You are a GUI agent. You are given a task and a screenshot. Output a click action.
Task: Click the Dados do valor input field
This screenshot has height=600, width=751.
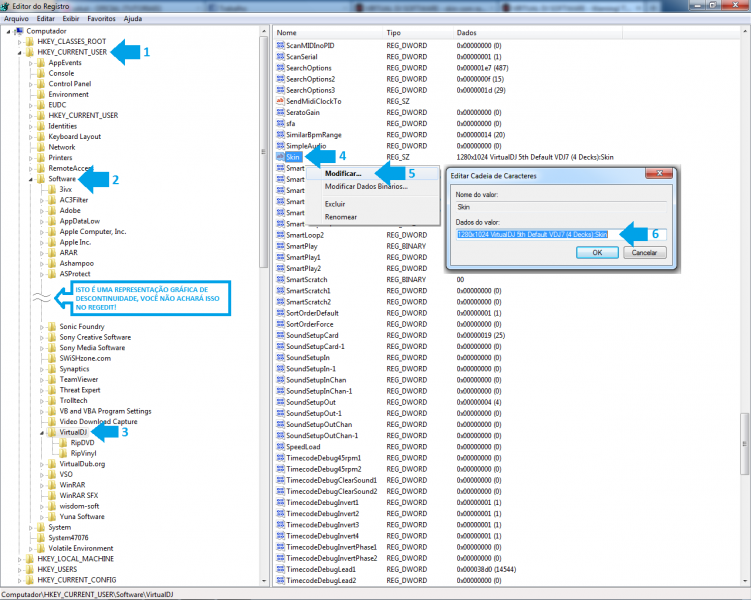click(x=560, y=235)
